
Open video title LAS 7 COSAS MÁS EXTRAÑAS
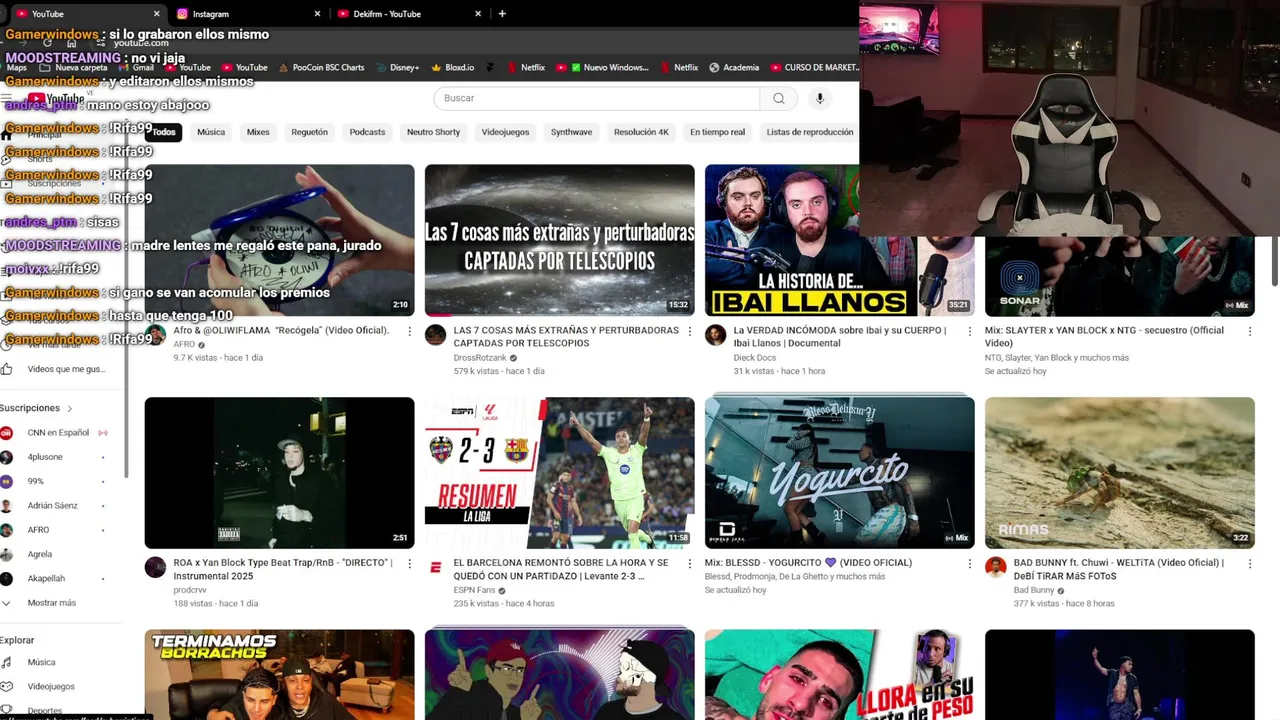[x=566, y=336]
